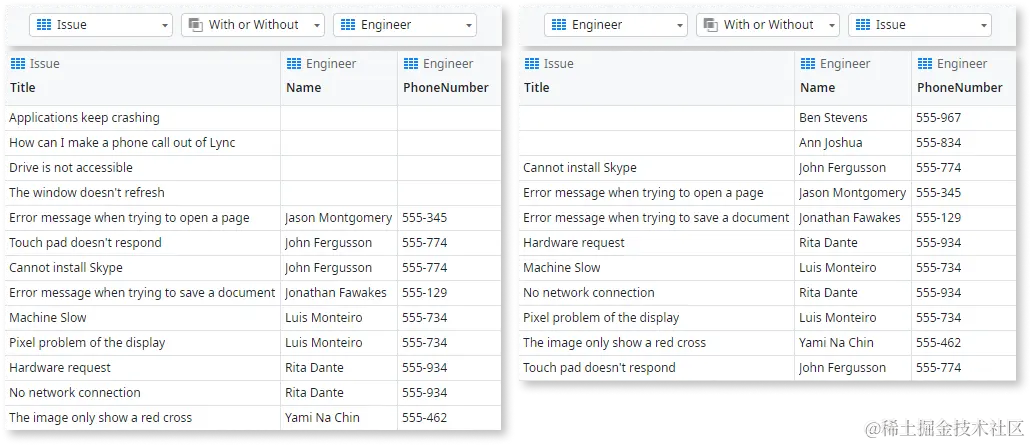Click the Issue table icon above Title in right grid

point(532,64)
